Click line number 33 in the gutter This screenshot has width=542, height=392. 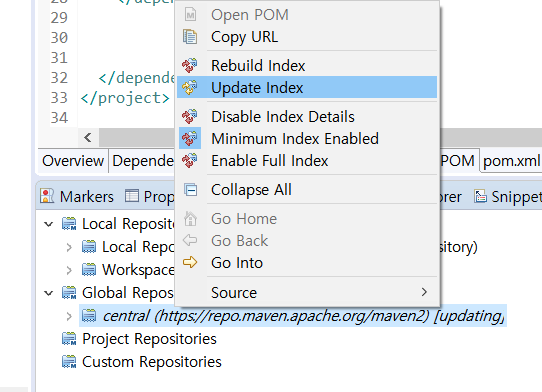(59, 98)
